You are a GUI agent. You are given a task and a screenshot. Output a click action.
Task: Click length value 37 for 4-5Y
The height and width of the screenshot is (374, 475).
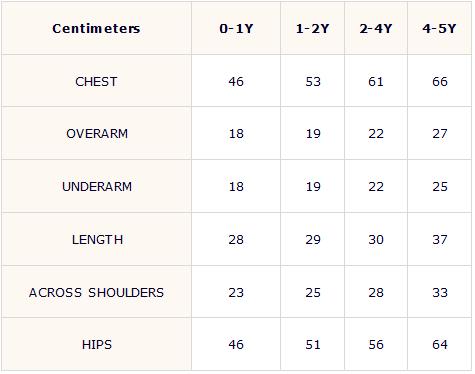[x=440, y=240]
